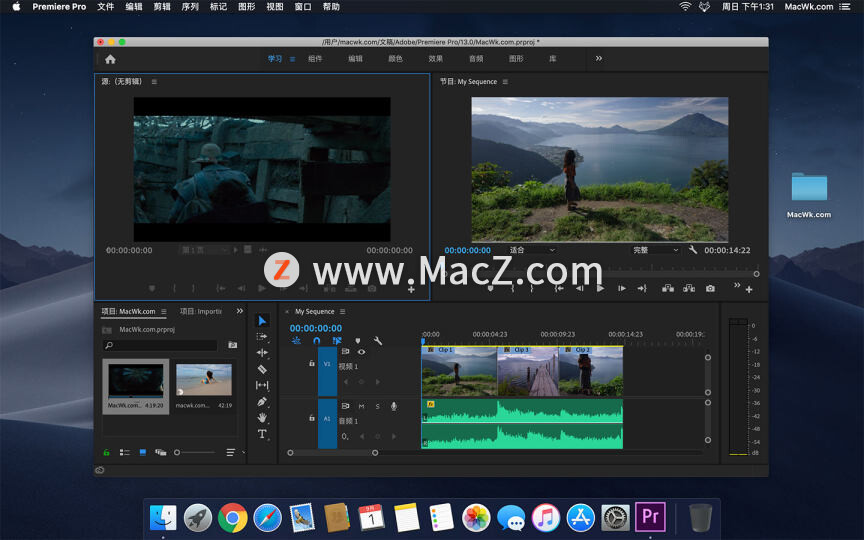Image resolution: width=864 pixels, height=540 pixels.
Task: Open the Project MacWk.com panel menu
Action: coord(164,311)
